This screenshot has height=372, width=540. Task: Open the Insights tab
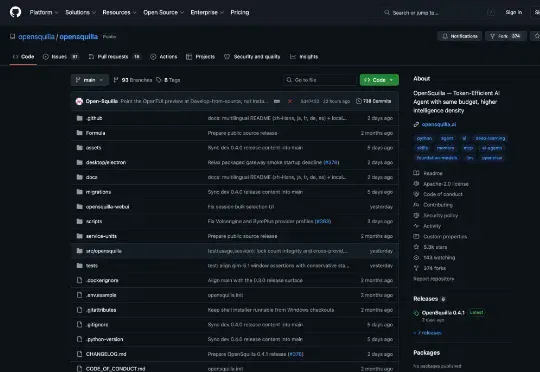(x=304, y=56)
